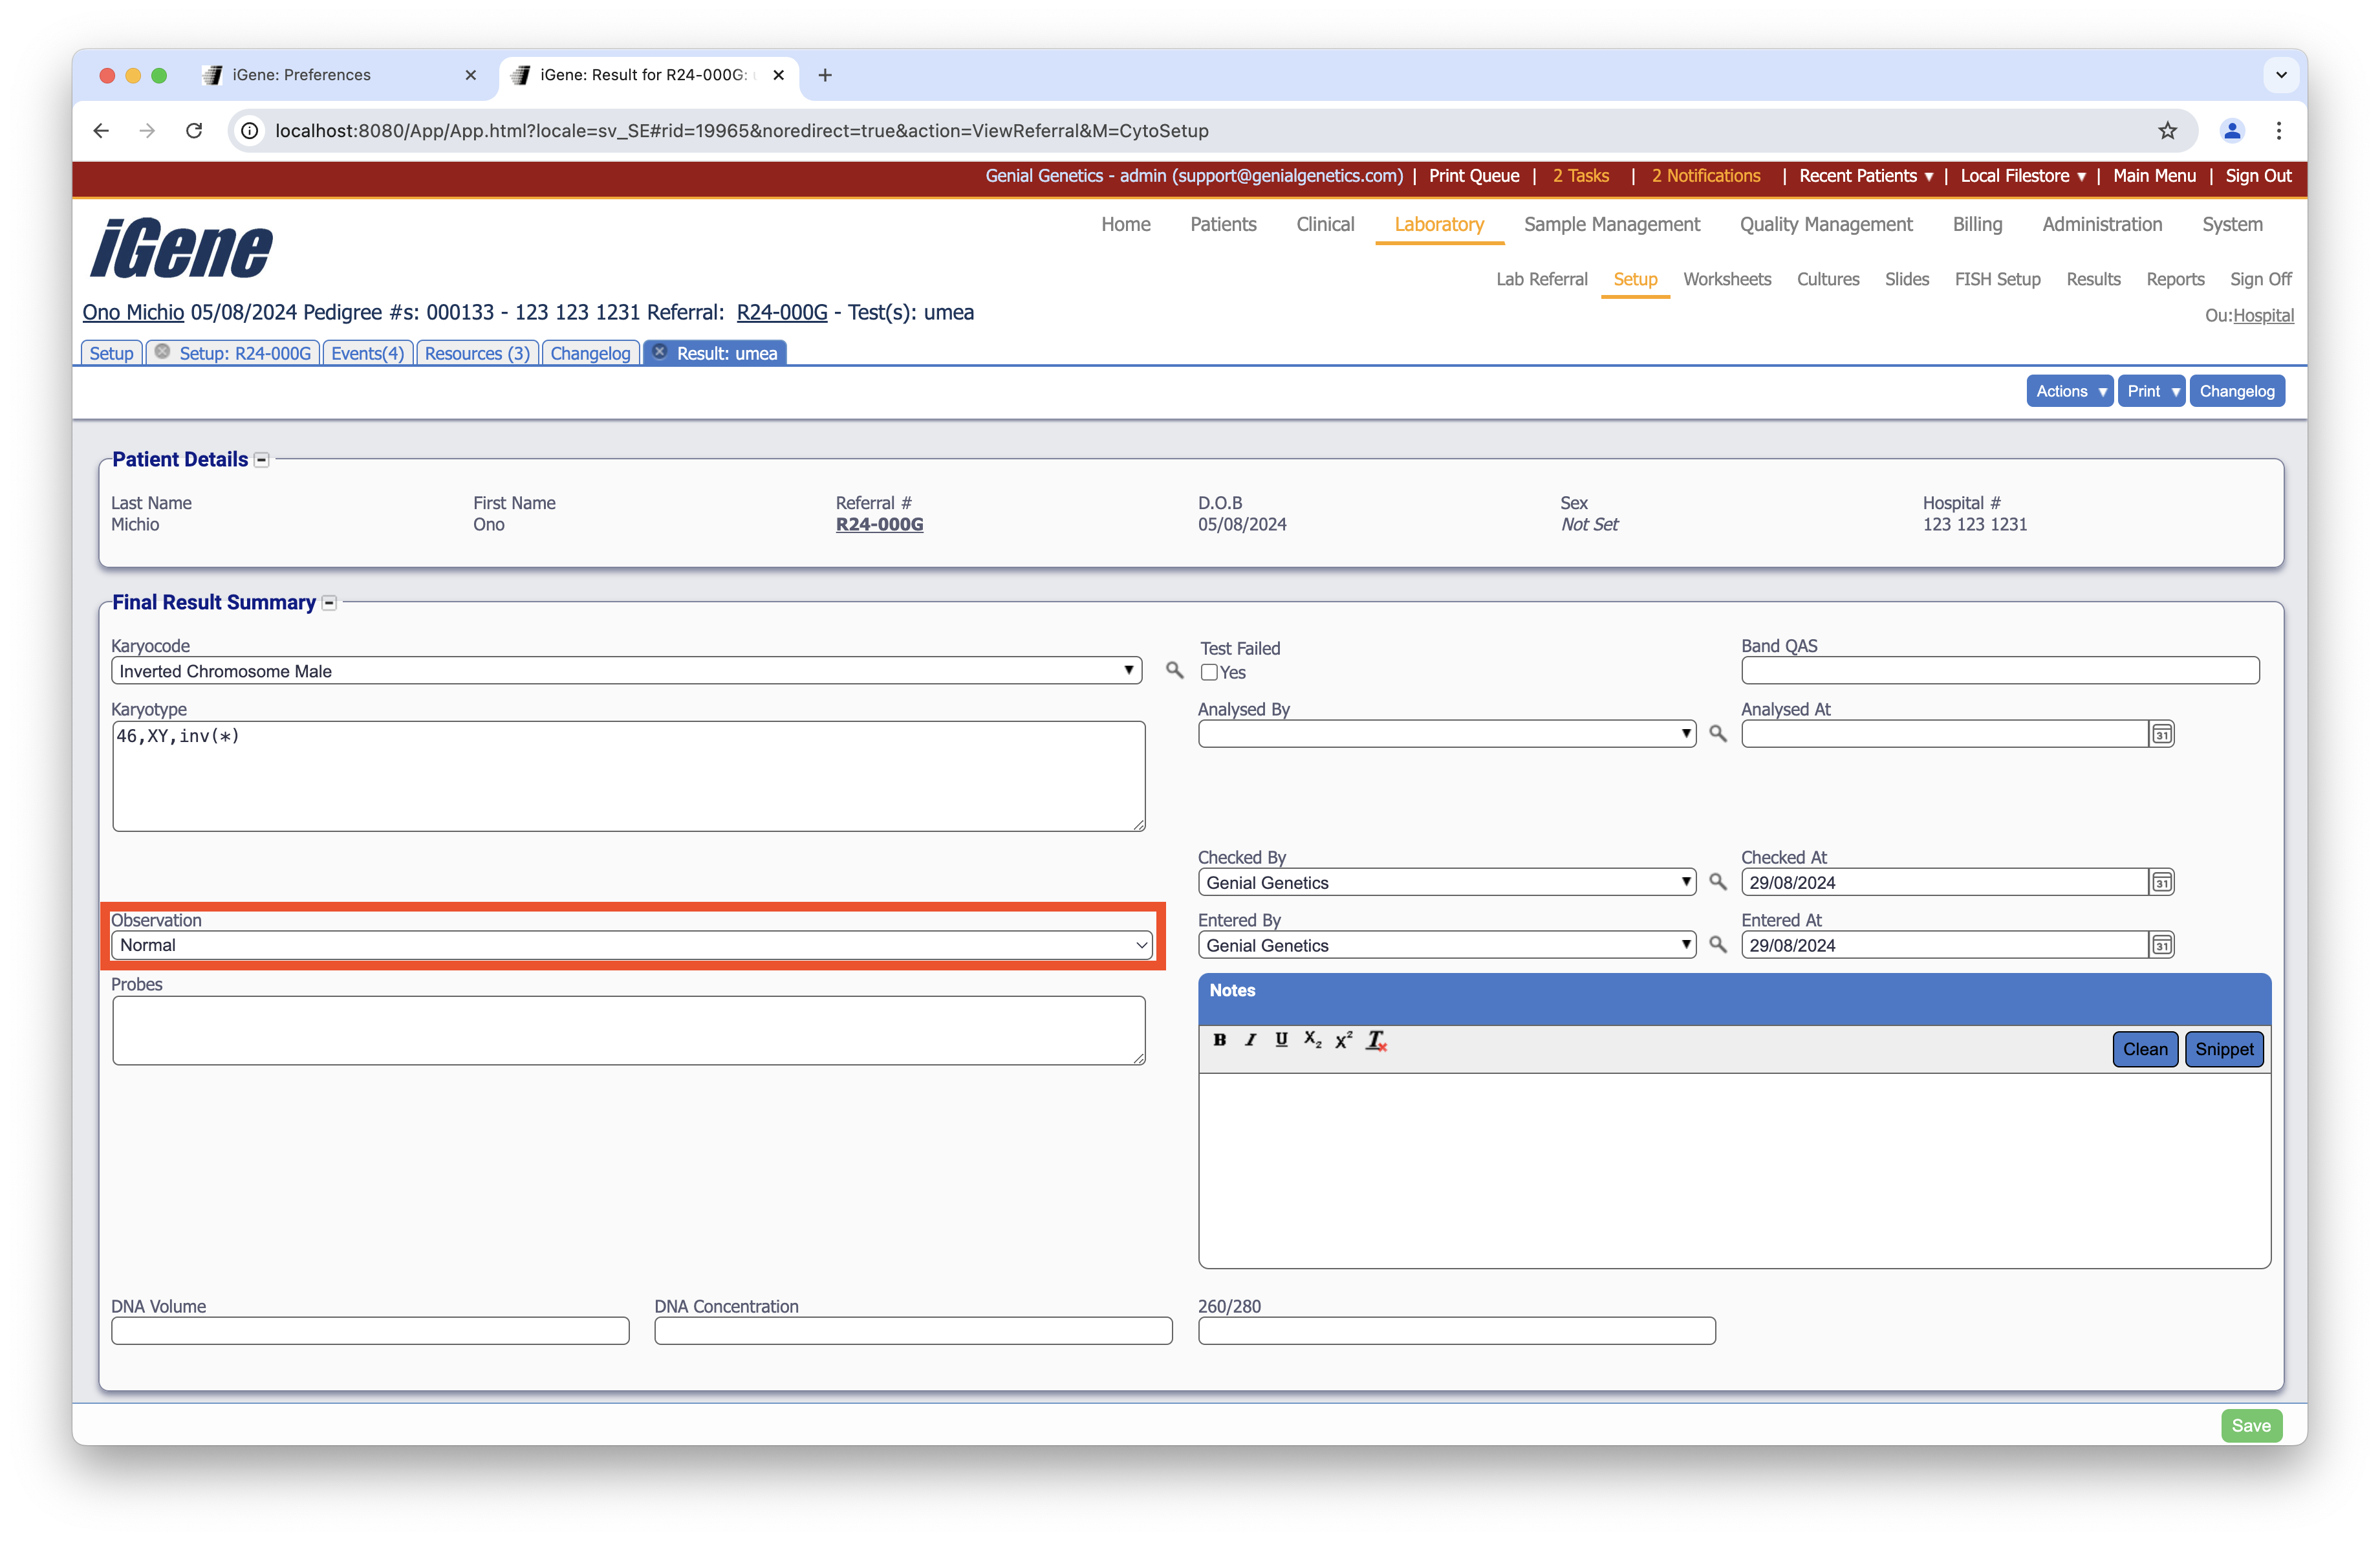Open the Karyocode dropdown

pyautogui.click(x=626, y=671)
